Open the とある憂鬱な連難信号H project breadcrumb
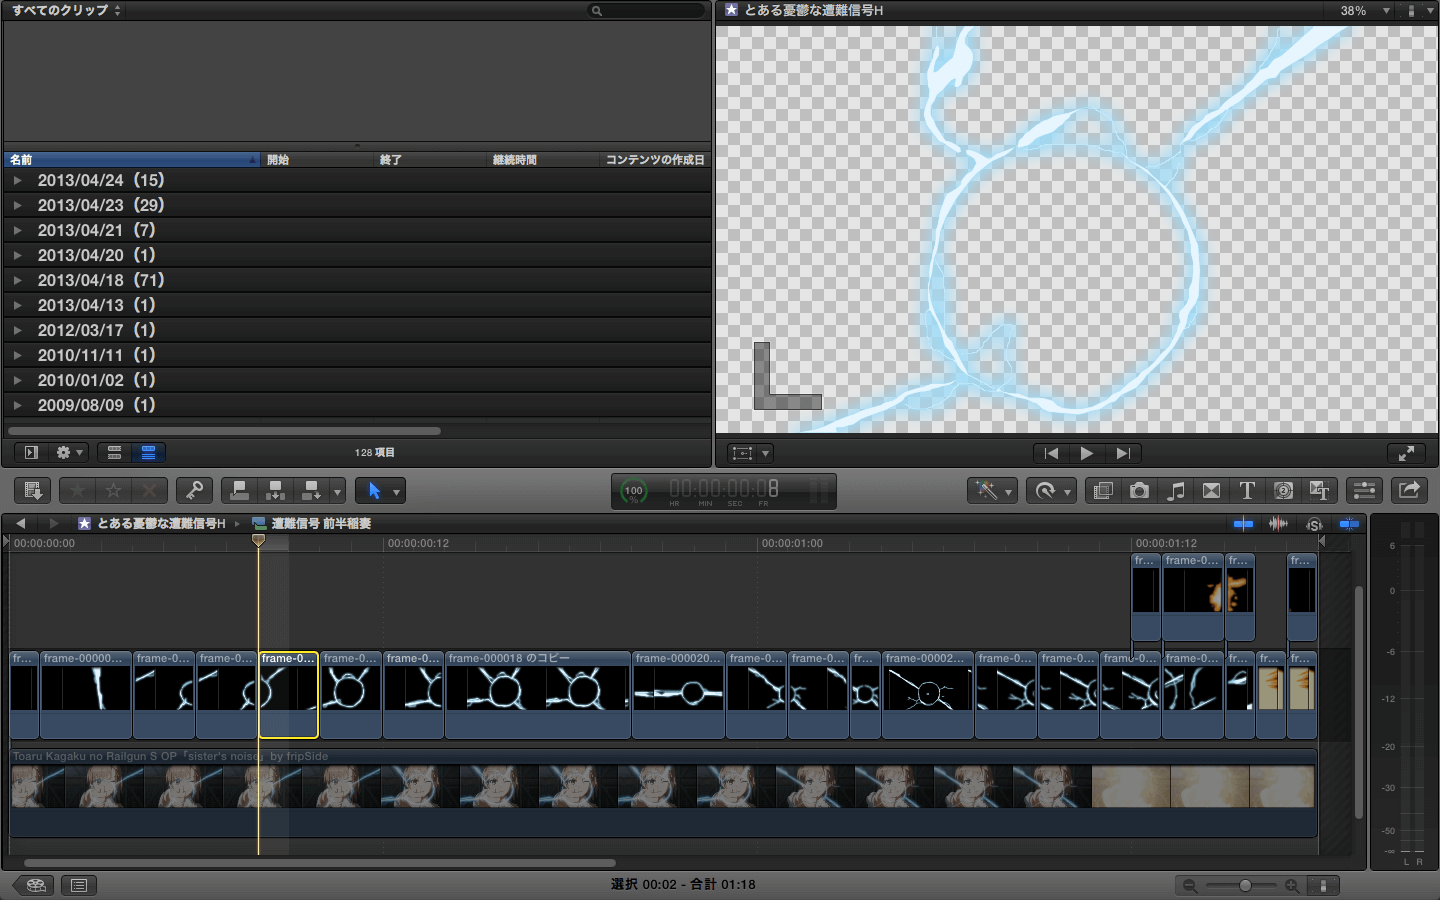The width and height of the screenshot is (1440, 900). [x=152, y=523]
